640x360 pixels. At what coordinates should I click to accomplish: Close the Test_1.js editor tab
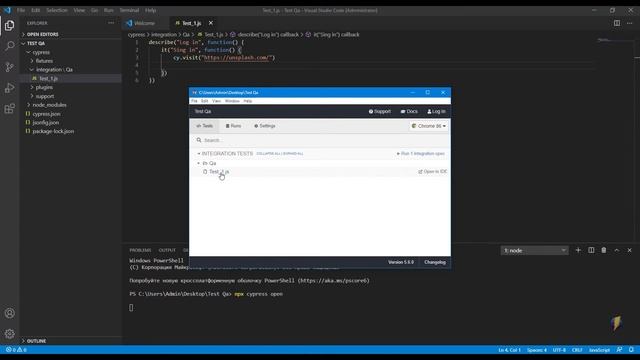point(211,23)
